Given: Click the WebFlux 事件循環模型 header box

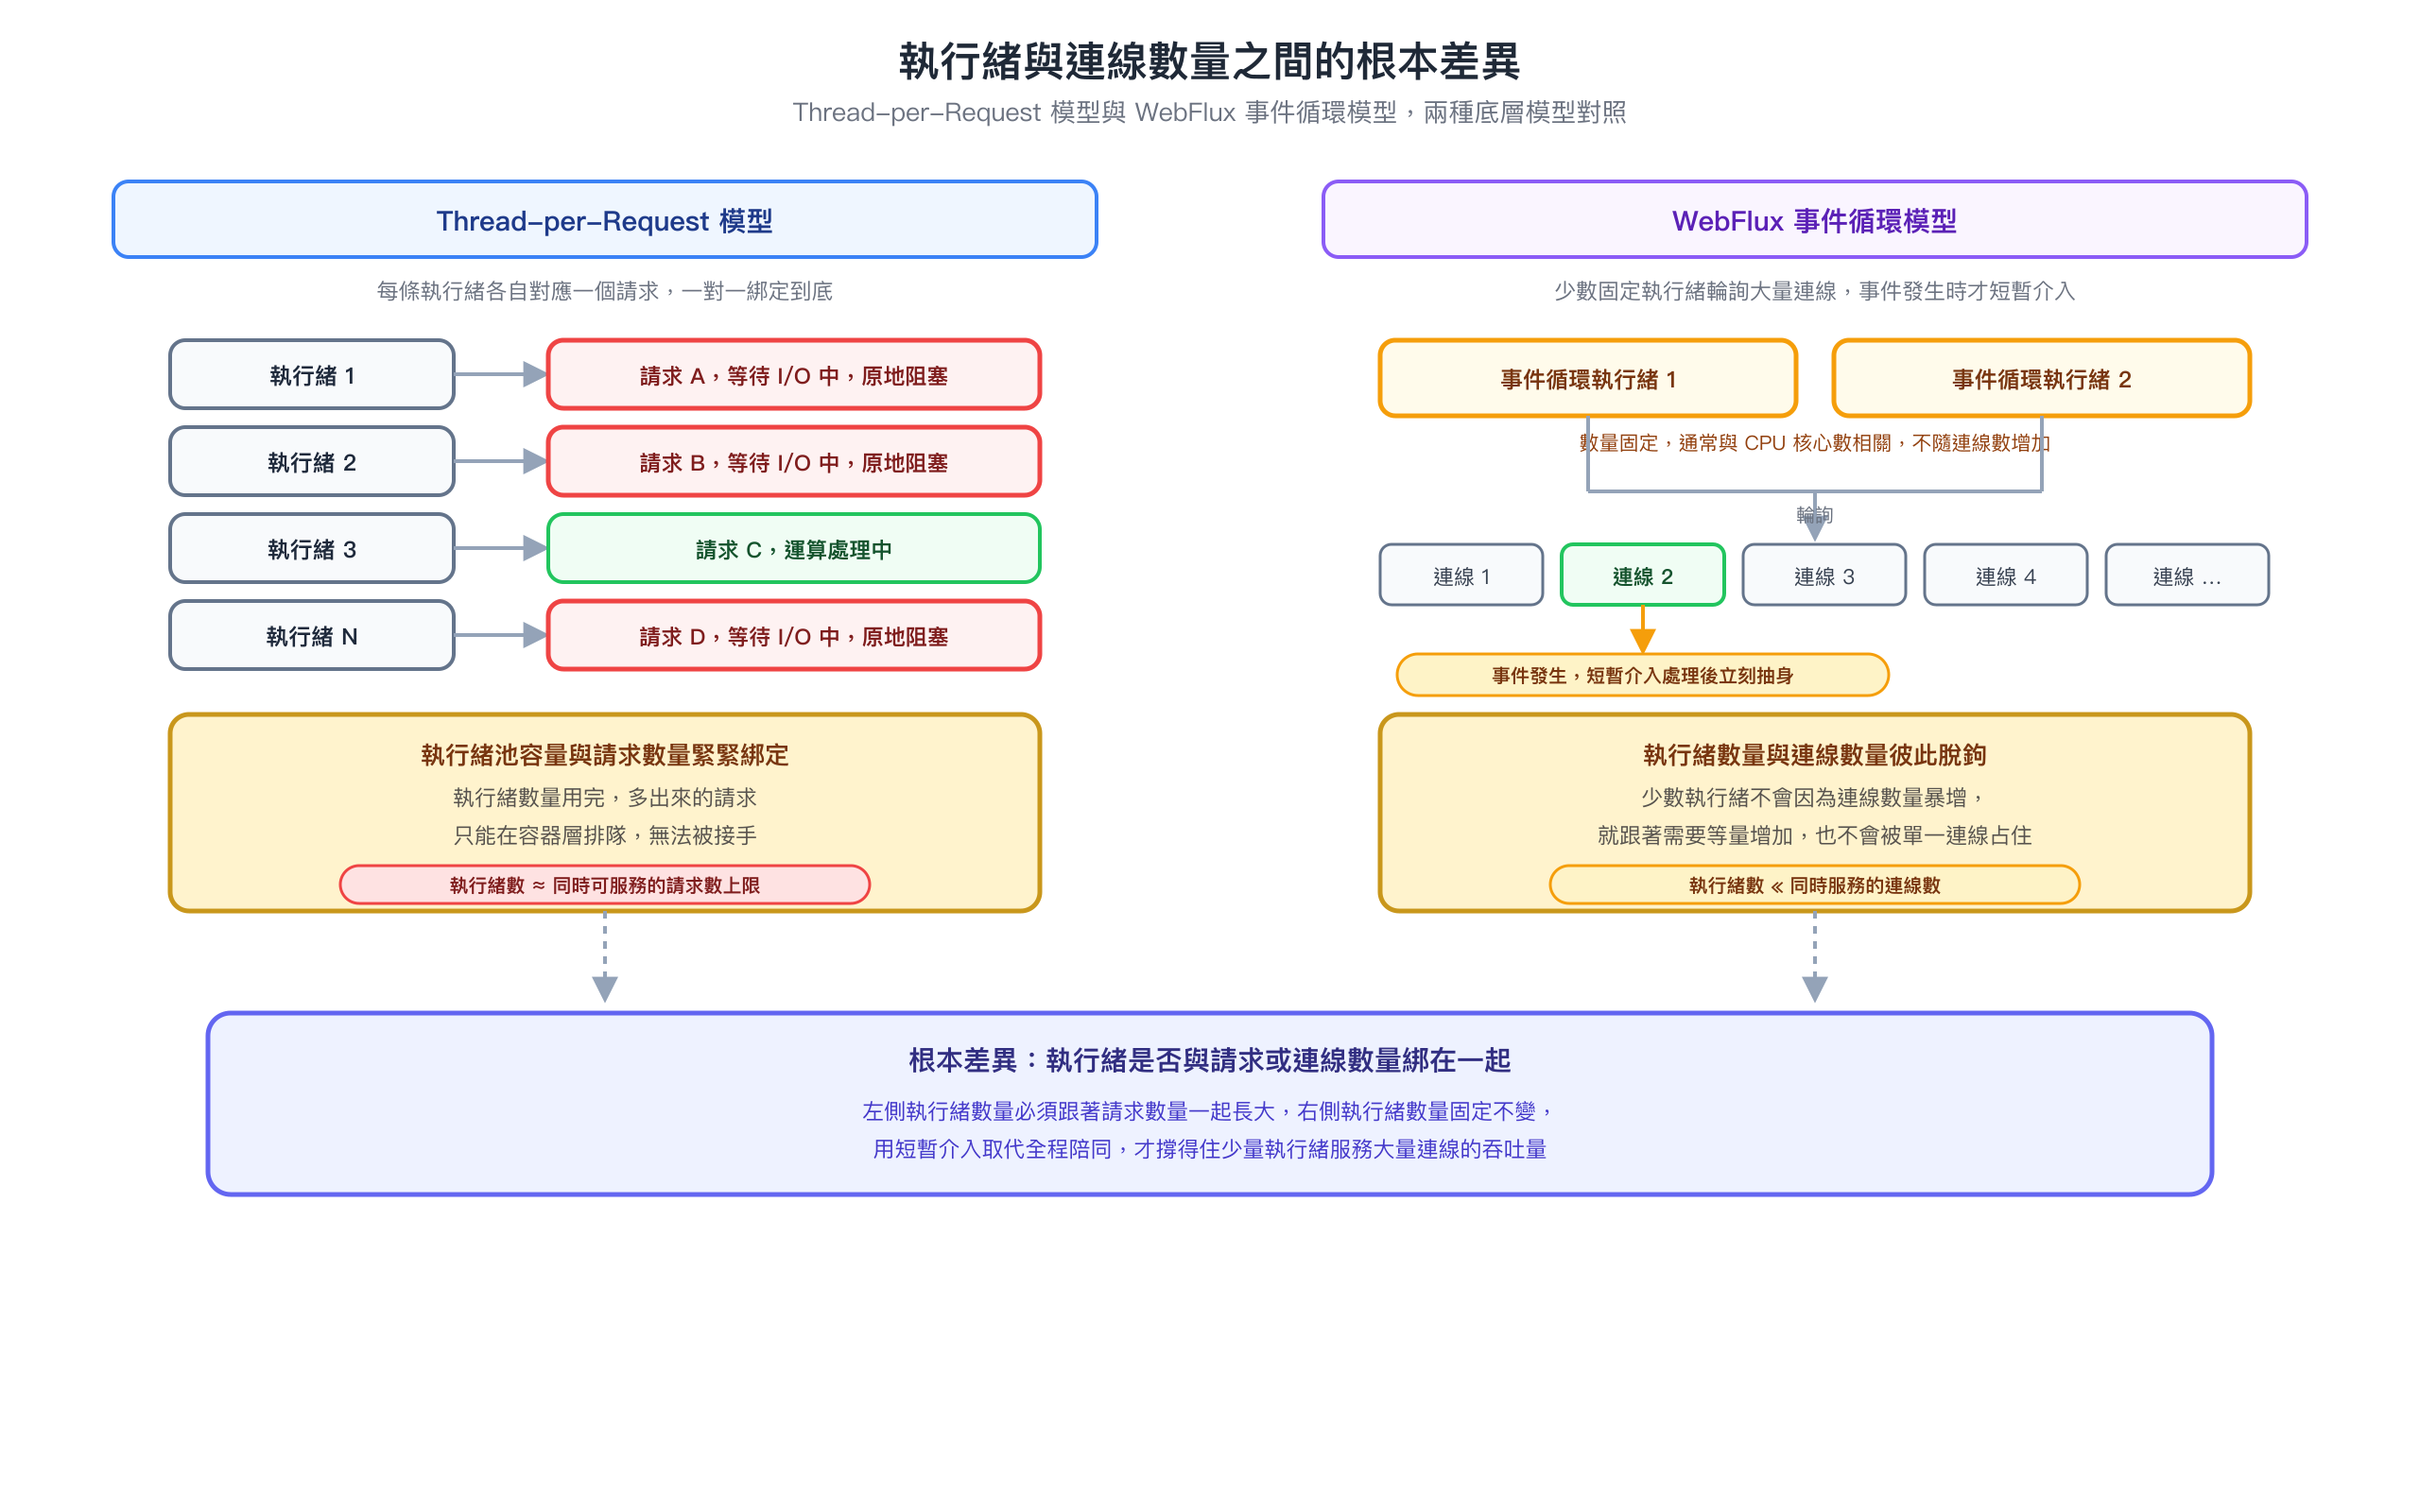Looking at the screenshot, I should 1814,220.
